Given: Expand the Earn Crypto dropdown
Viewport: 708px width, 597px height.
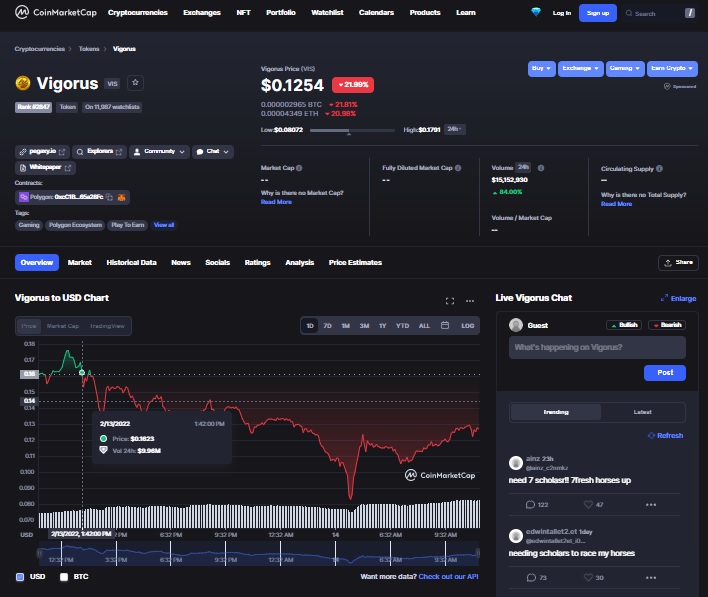Looking at the screenshot, I should coord(672,69).
